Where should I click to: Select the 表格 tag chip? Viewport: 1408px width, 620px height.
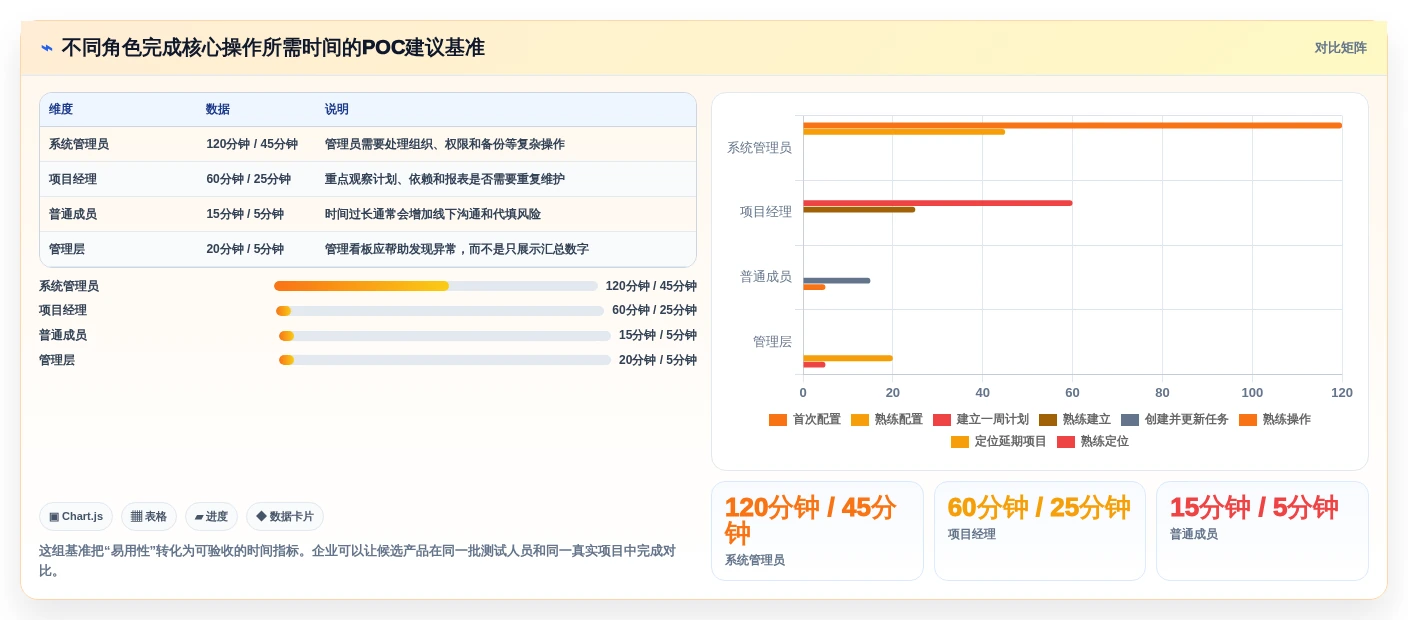[x=149, y=516]
